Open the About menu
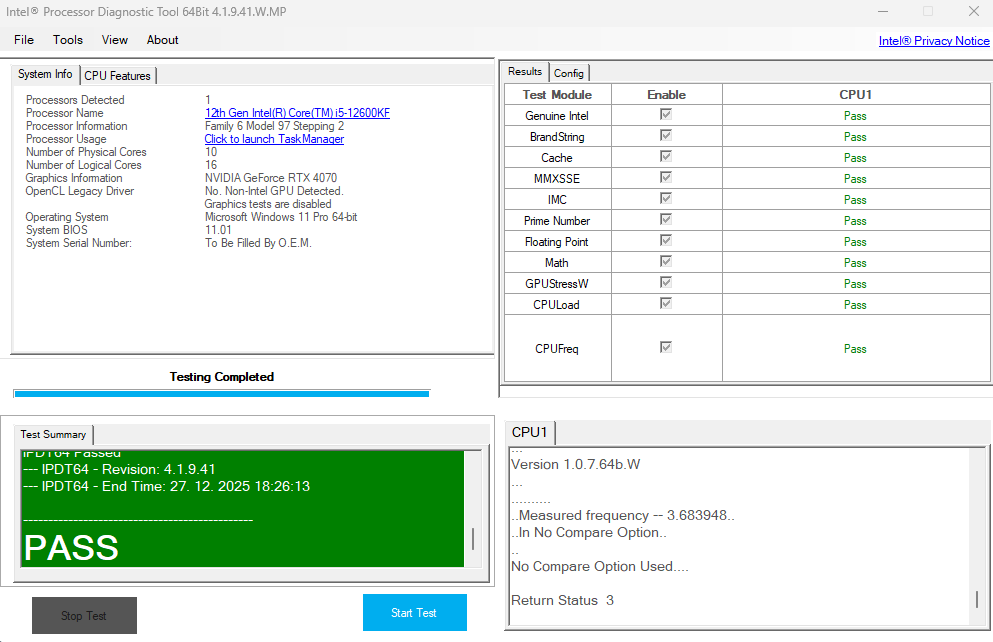Screen dimensions: 993x642 pos(161,40)
